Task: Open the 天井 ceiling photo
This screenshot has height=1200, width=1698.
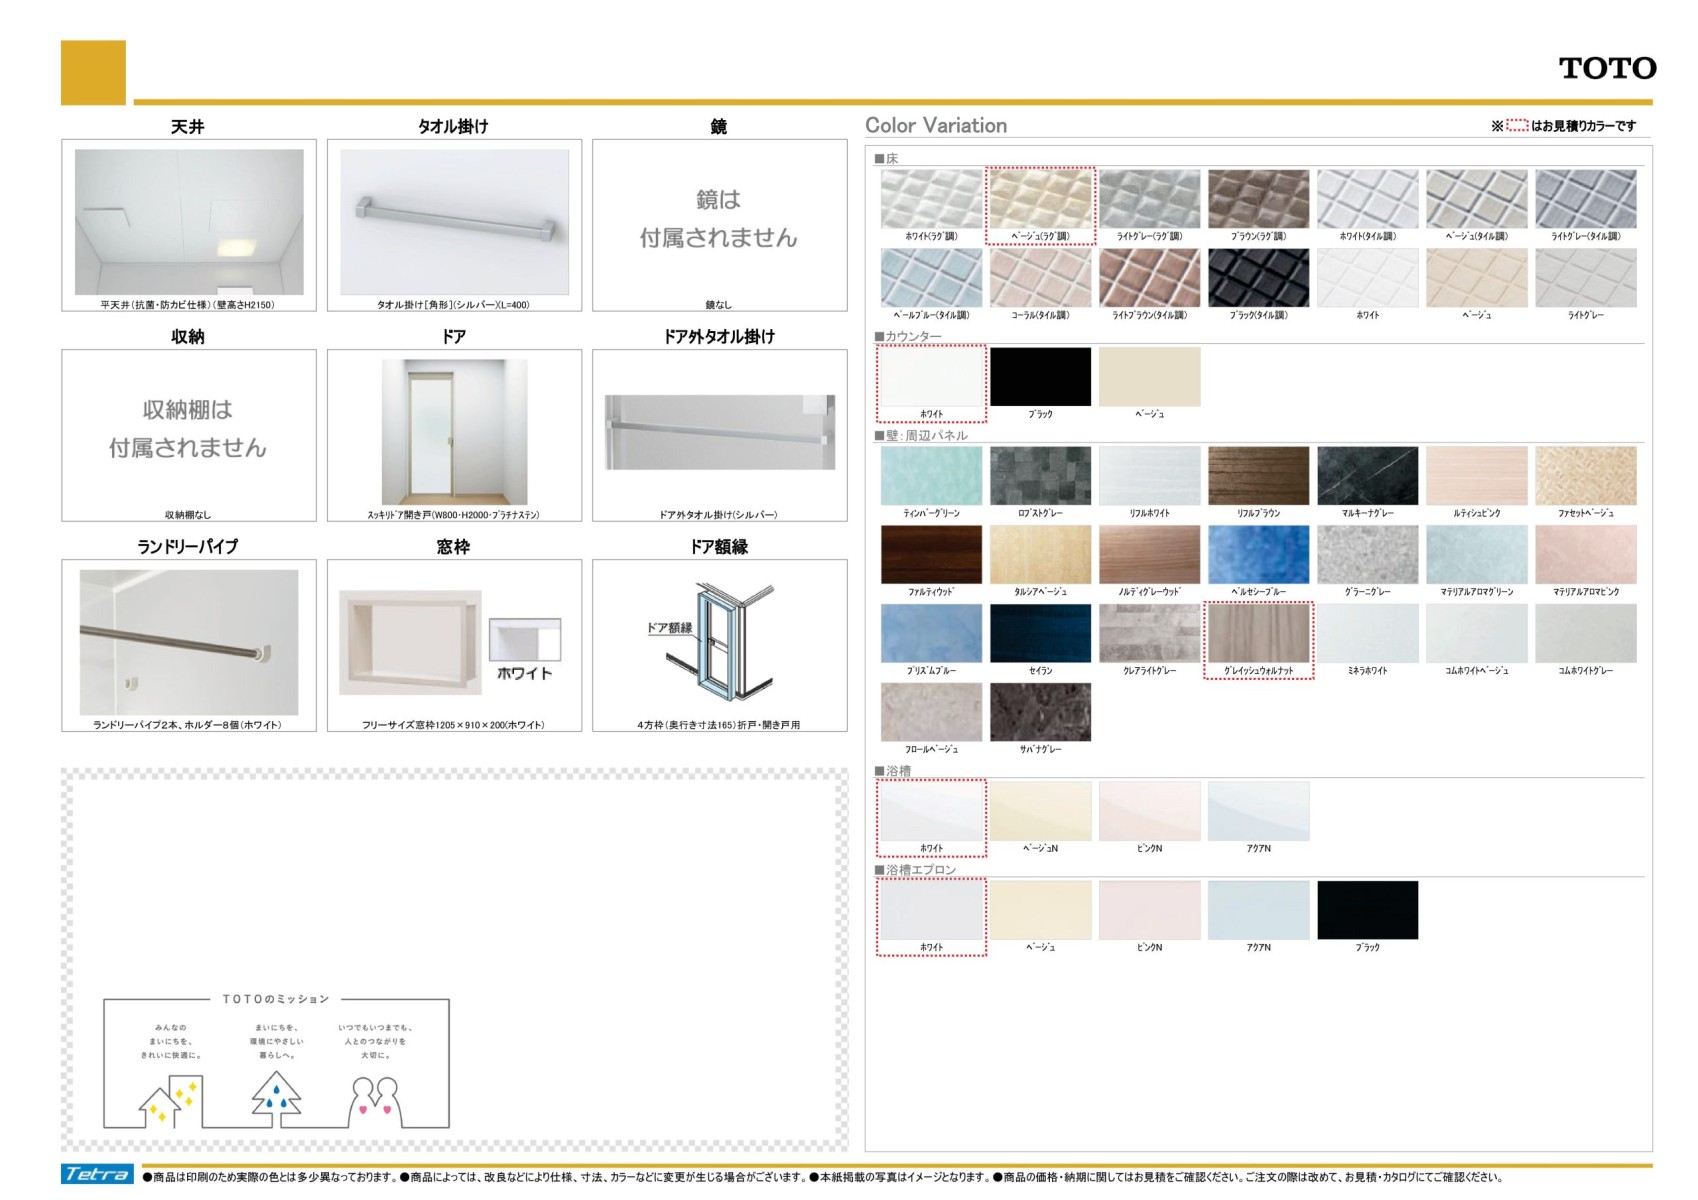Action: (x=189, y=221)
